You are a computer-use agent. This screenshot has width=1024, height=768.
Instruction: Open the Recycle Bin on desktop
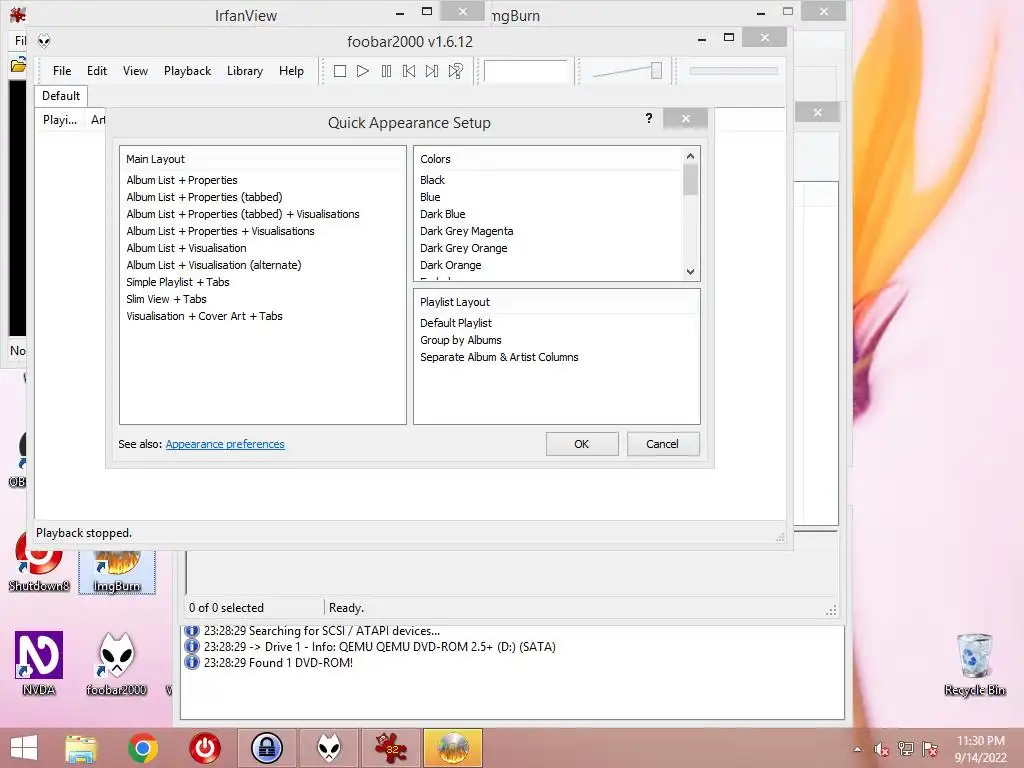click(974, 664)
